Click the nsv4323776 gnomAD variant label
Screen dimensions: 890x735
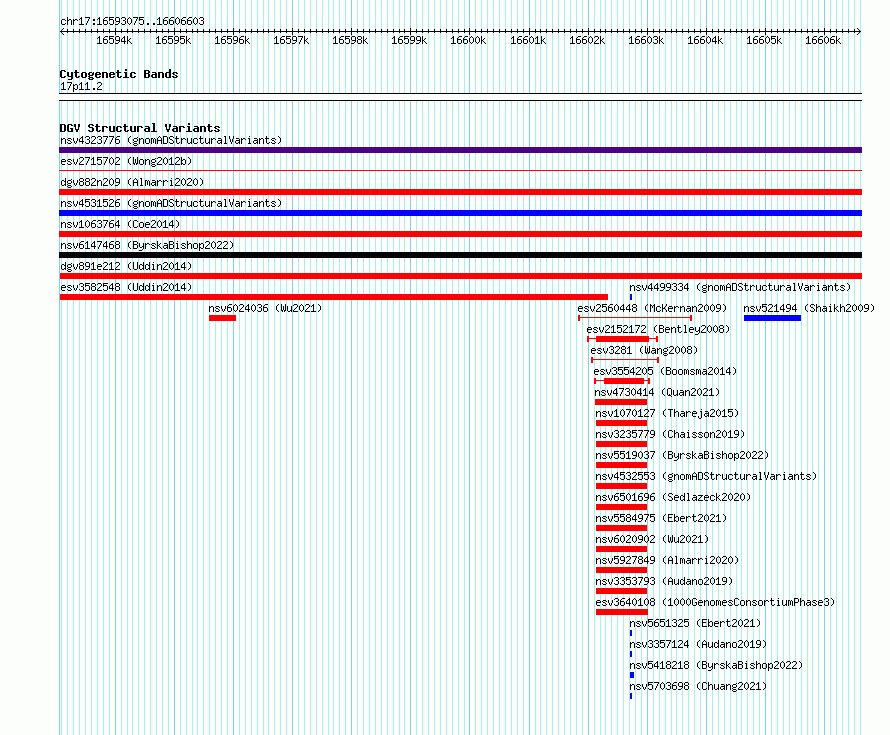point(171,140)
